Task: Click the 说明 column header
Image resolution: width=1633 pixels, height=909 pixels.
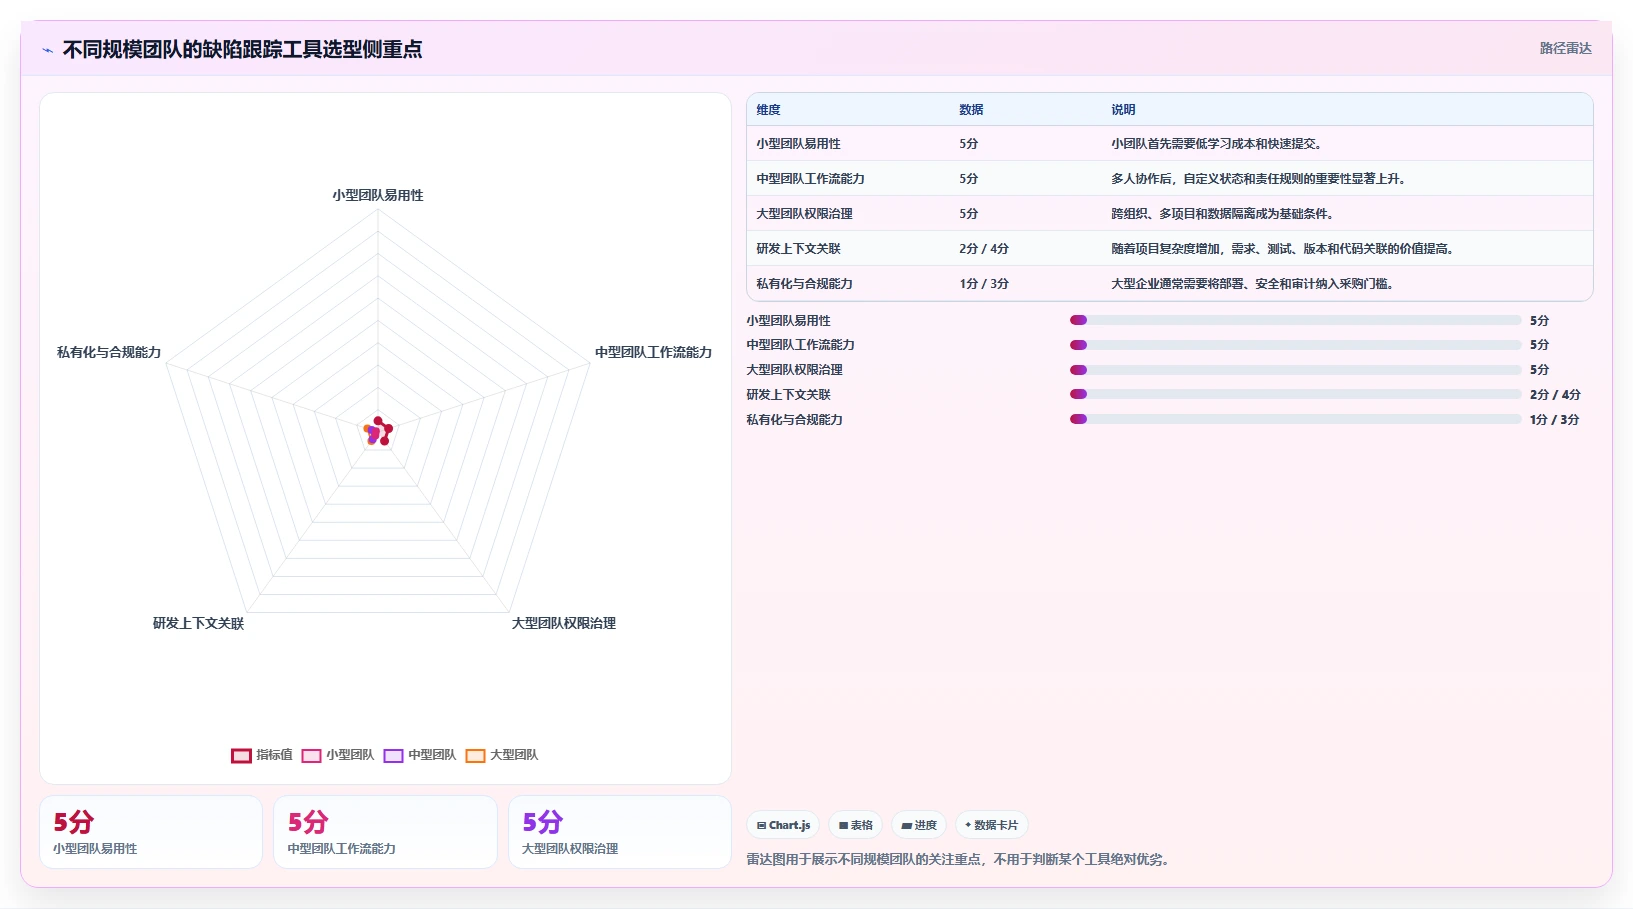Action: (1123, 110)
